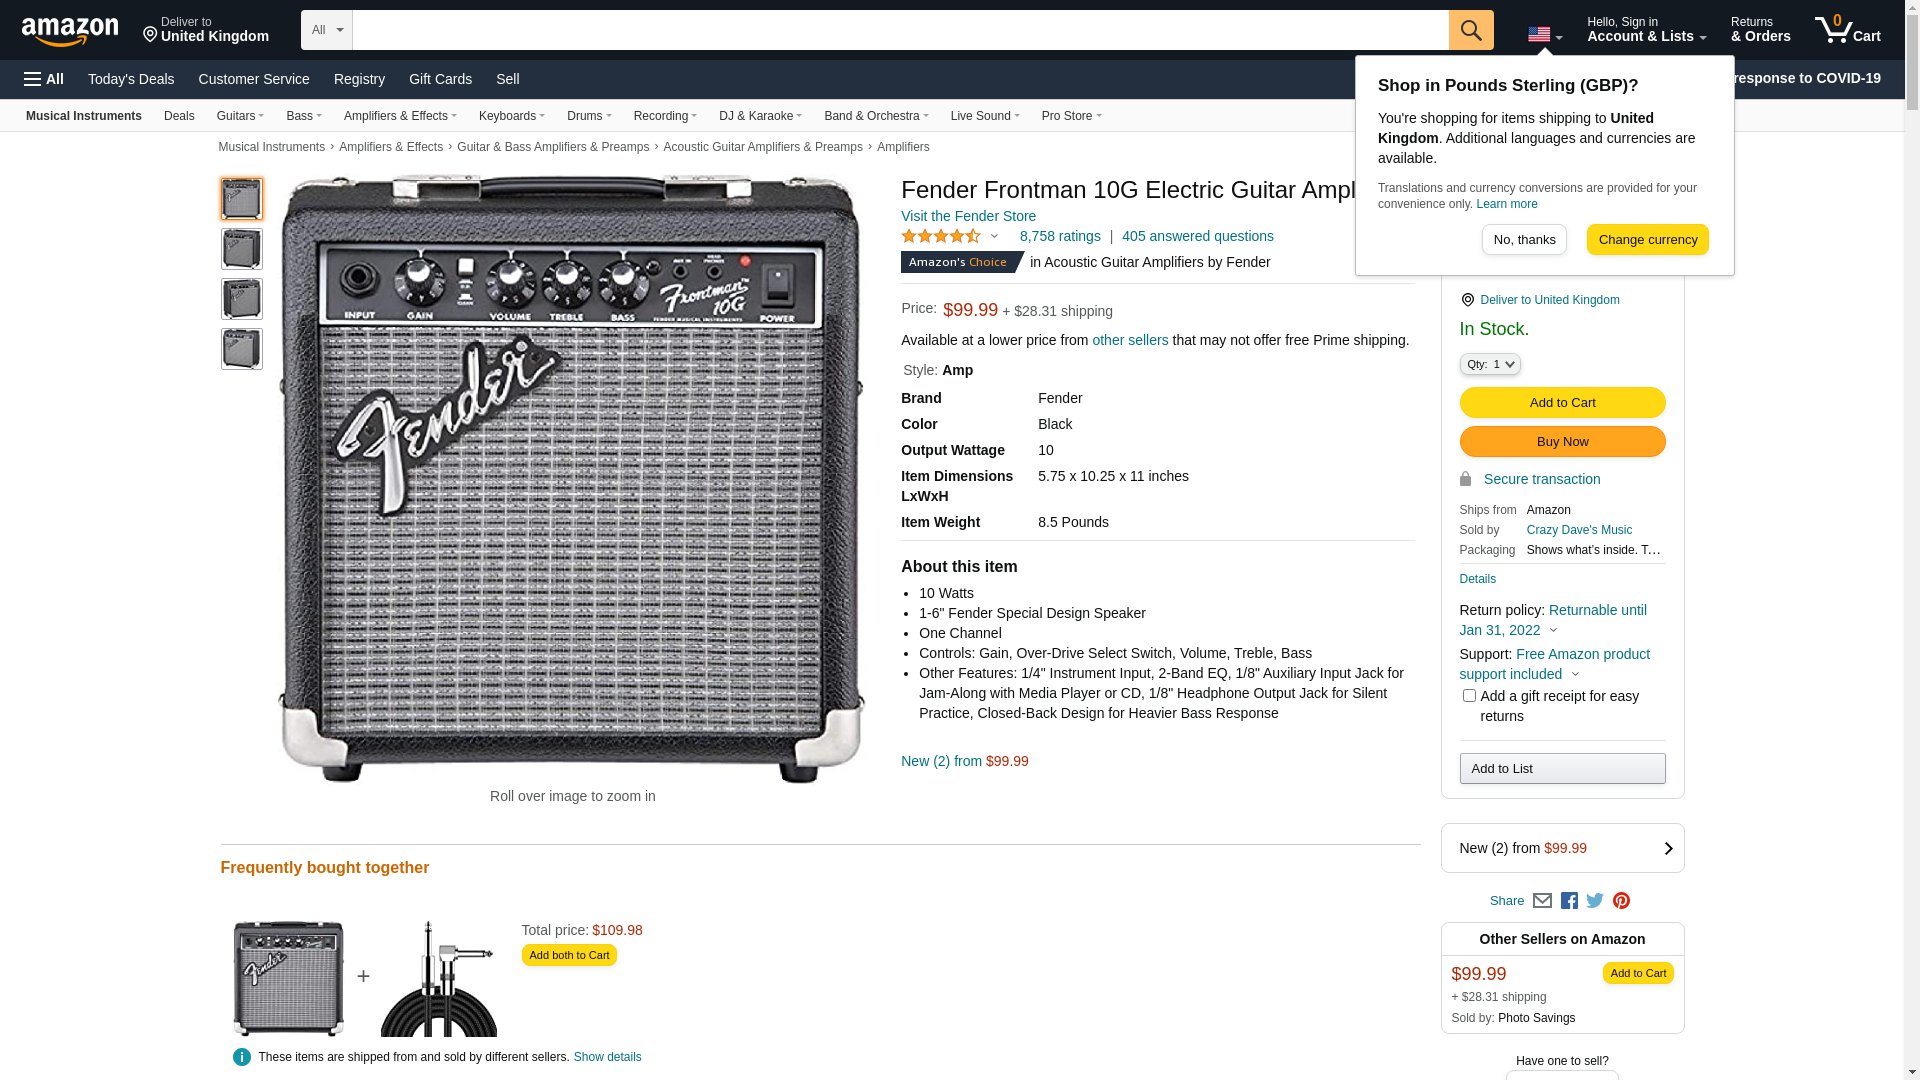Open the Qty quantity dropdown
Viewport: 1920px width, 1080px height.
coord(1490,365)
